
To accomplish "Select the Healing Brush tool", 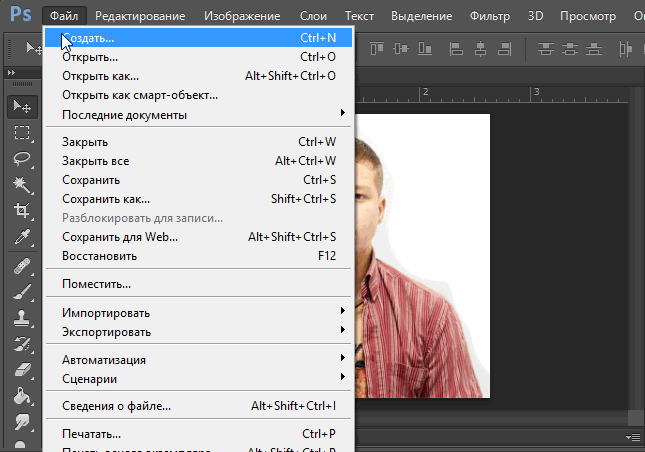I will coord(21,266).
